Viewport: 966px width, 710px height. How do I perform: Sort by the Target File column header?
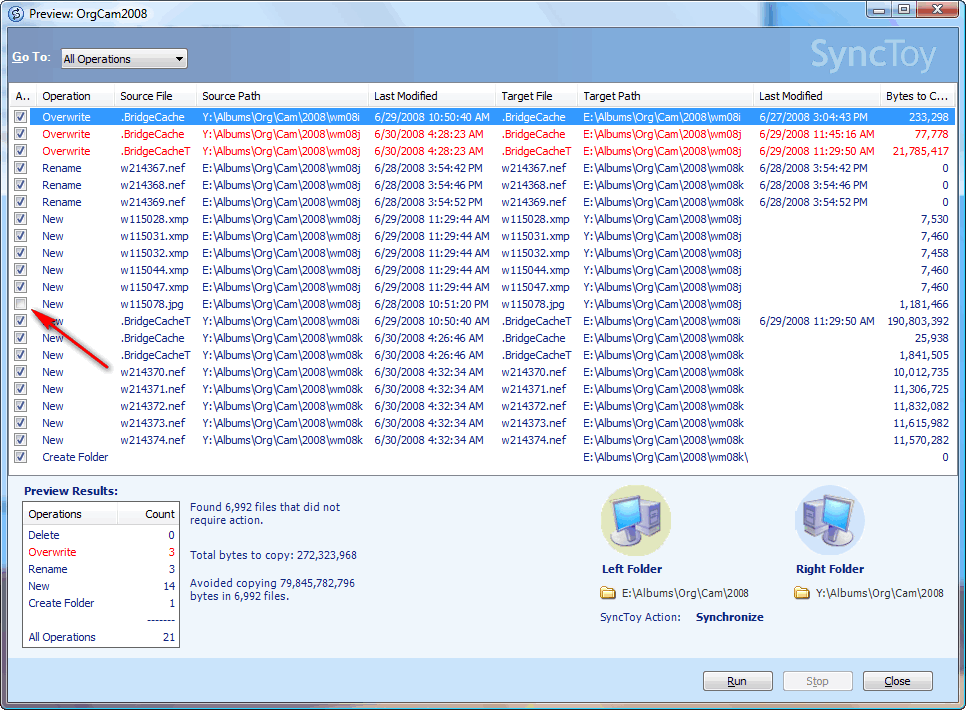pos(537,96)
